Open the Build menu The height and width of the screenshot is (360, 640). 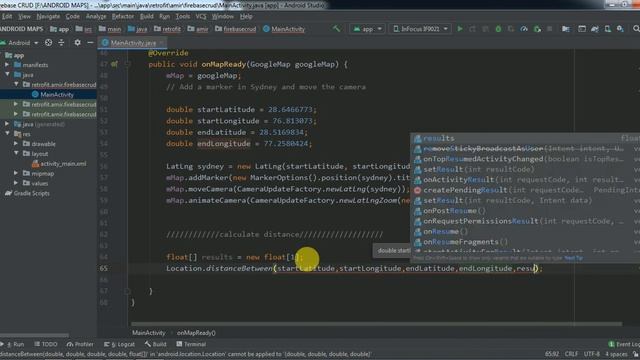click(147, 16)
